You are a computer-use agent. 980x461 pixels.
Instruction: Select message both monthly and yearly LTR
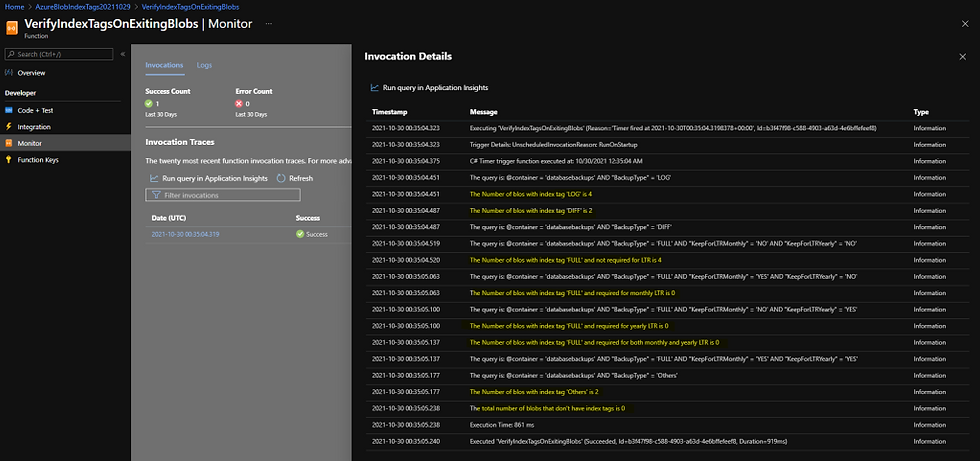[x=594, y=342]
